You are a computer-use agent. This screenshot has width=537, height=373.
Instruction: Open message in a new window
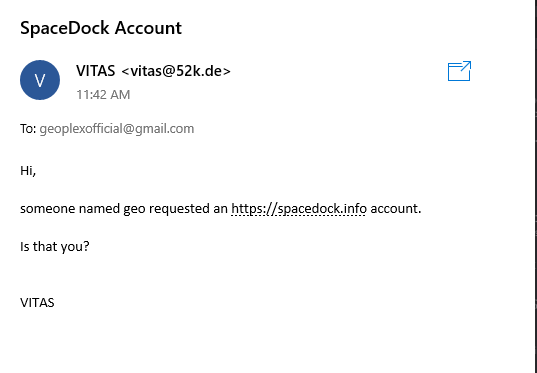pyautogui.click(x=459, y=71)
